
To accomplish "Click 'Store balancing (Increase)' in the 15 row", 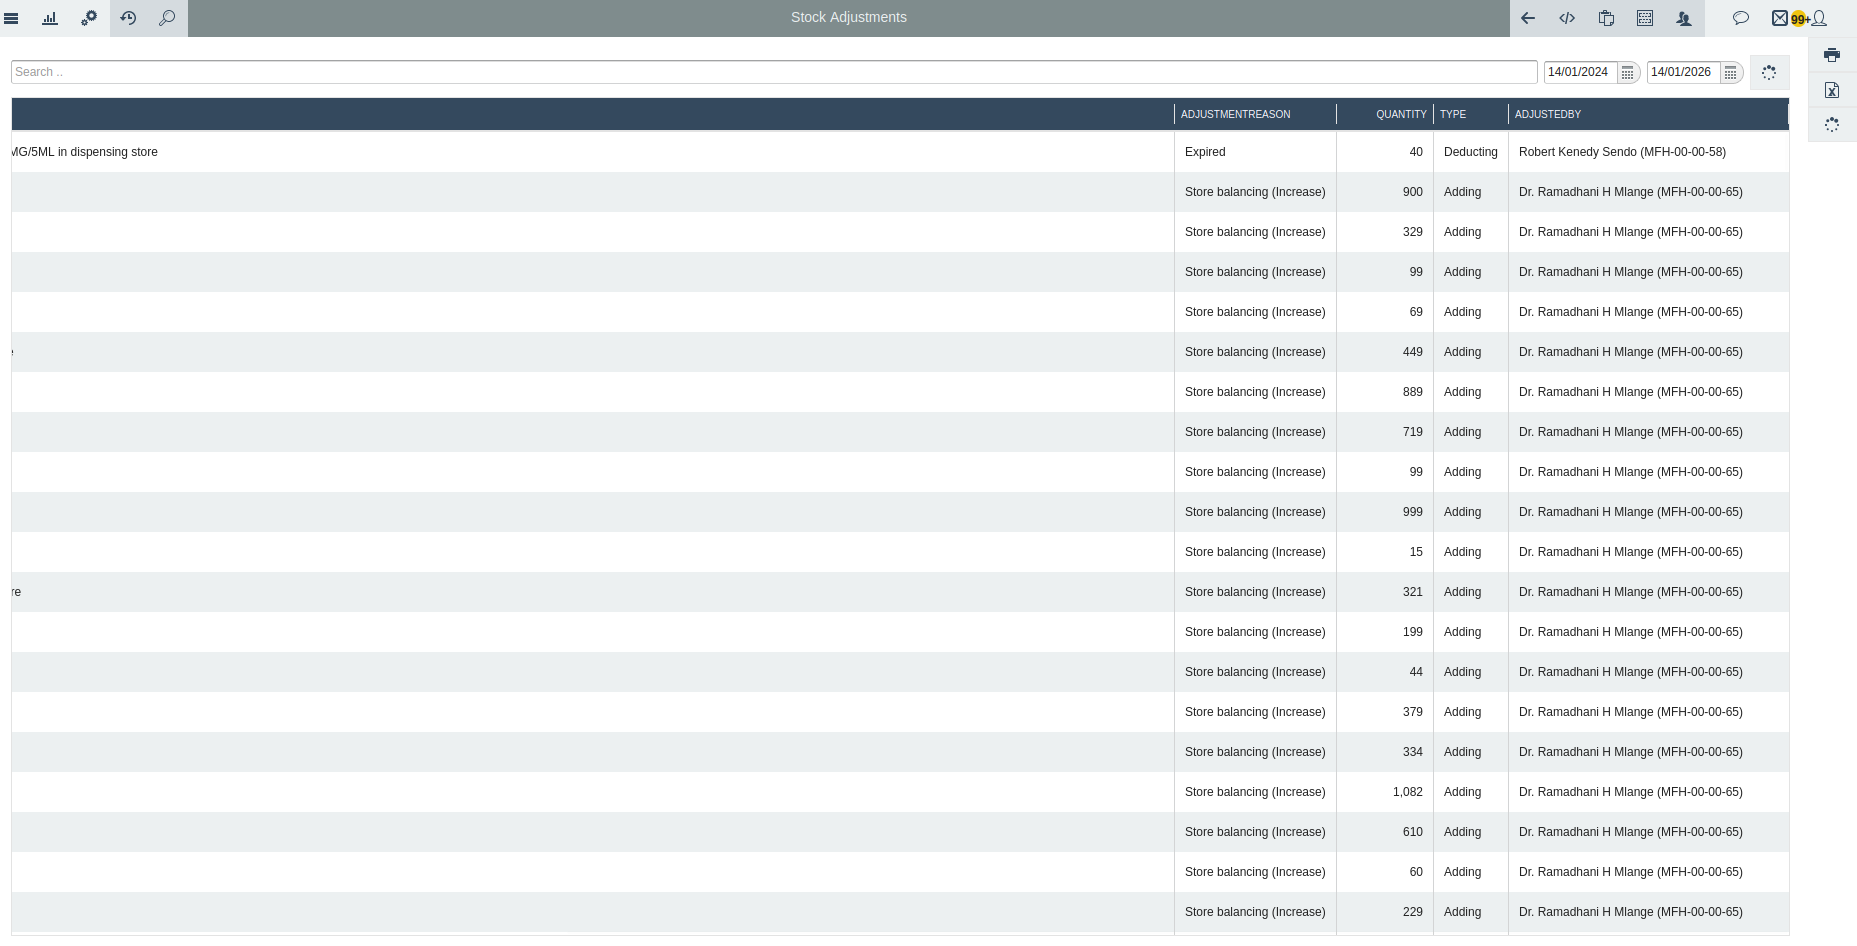I will coord(1255,552).
